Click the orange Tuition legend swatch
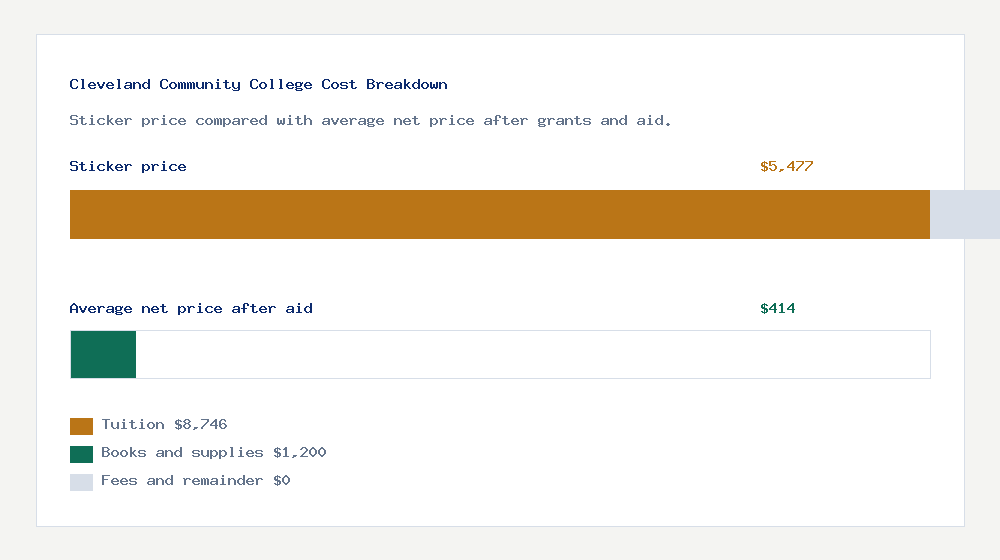The height and width of the screenshot is (560, 1000). [x=81, y=426]
